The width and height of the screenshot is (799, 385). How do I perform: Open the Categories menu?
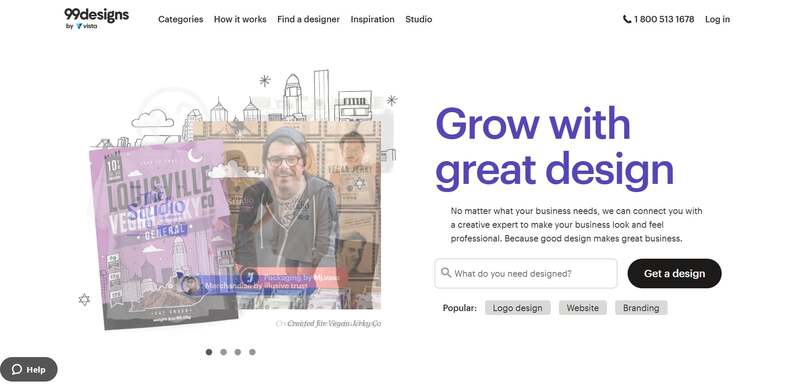click(180, 19)
